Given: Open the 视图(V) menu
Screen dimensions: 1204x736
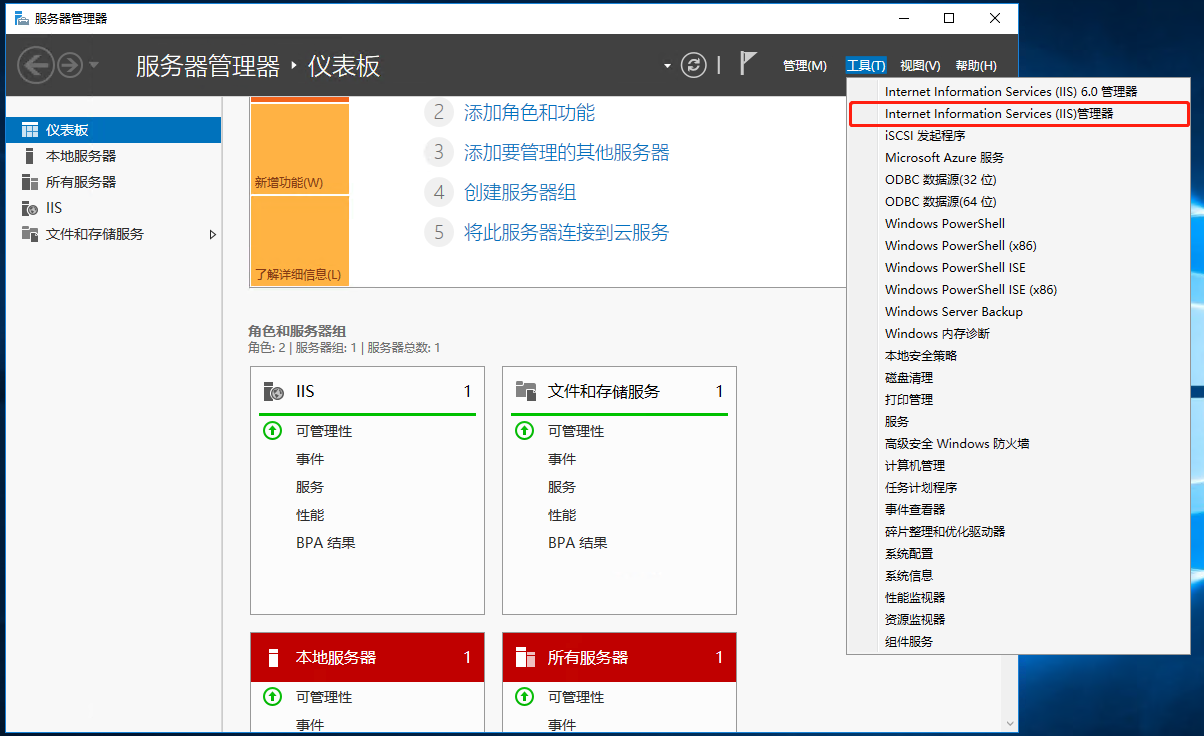Looking at the screenshot, I should point(920,66).
